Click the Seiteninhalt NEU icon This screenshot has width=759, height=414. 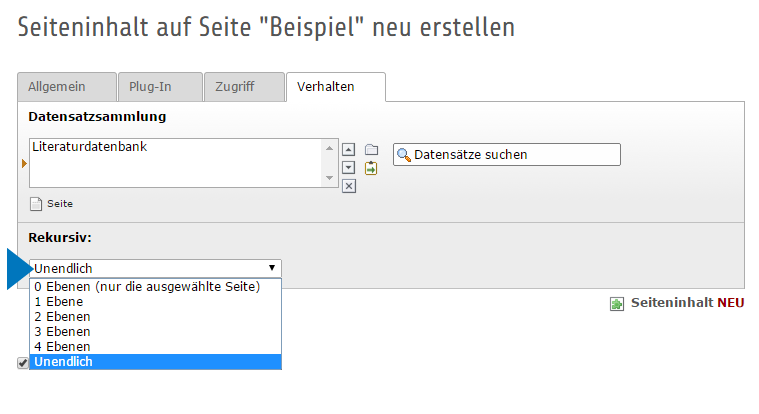coord(617,303)
